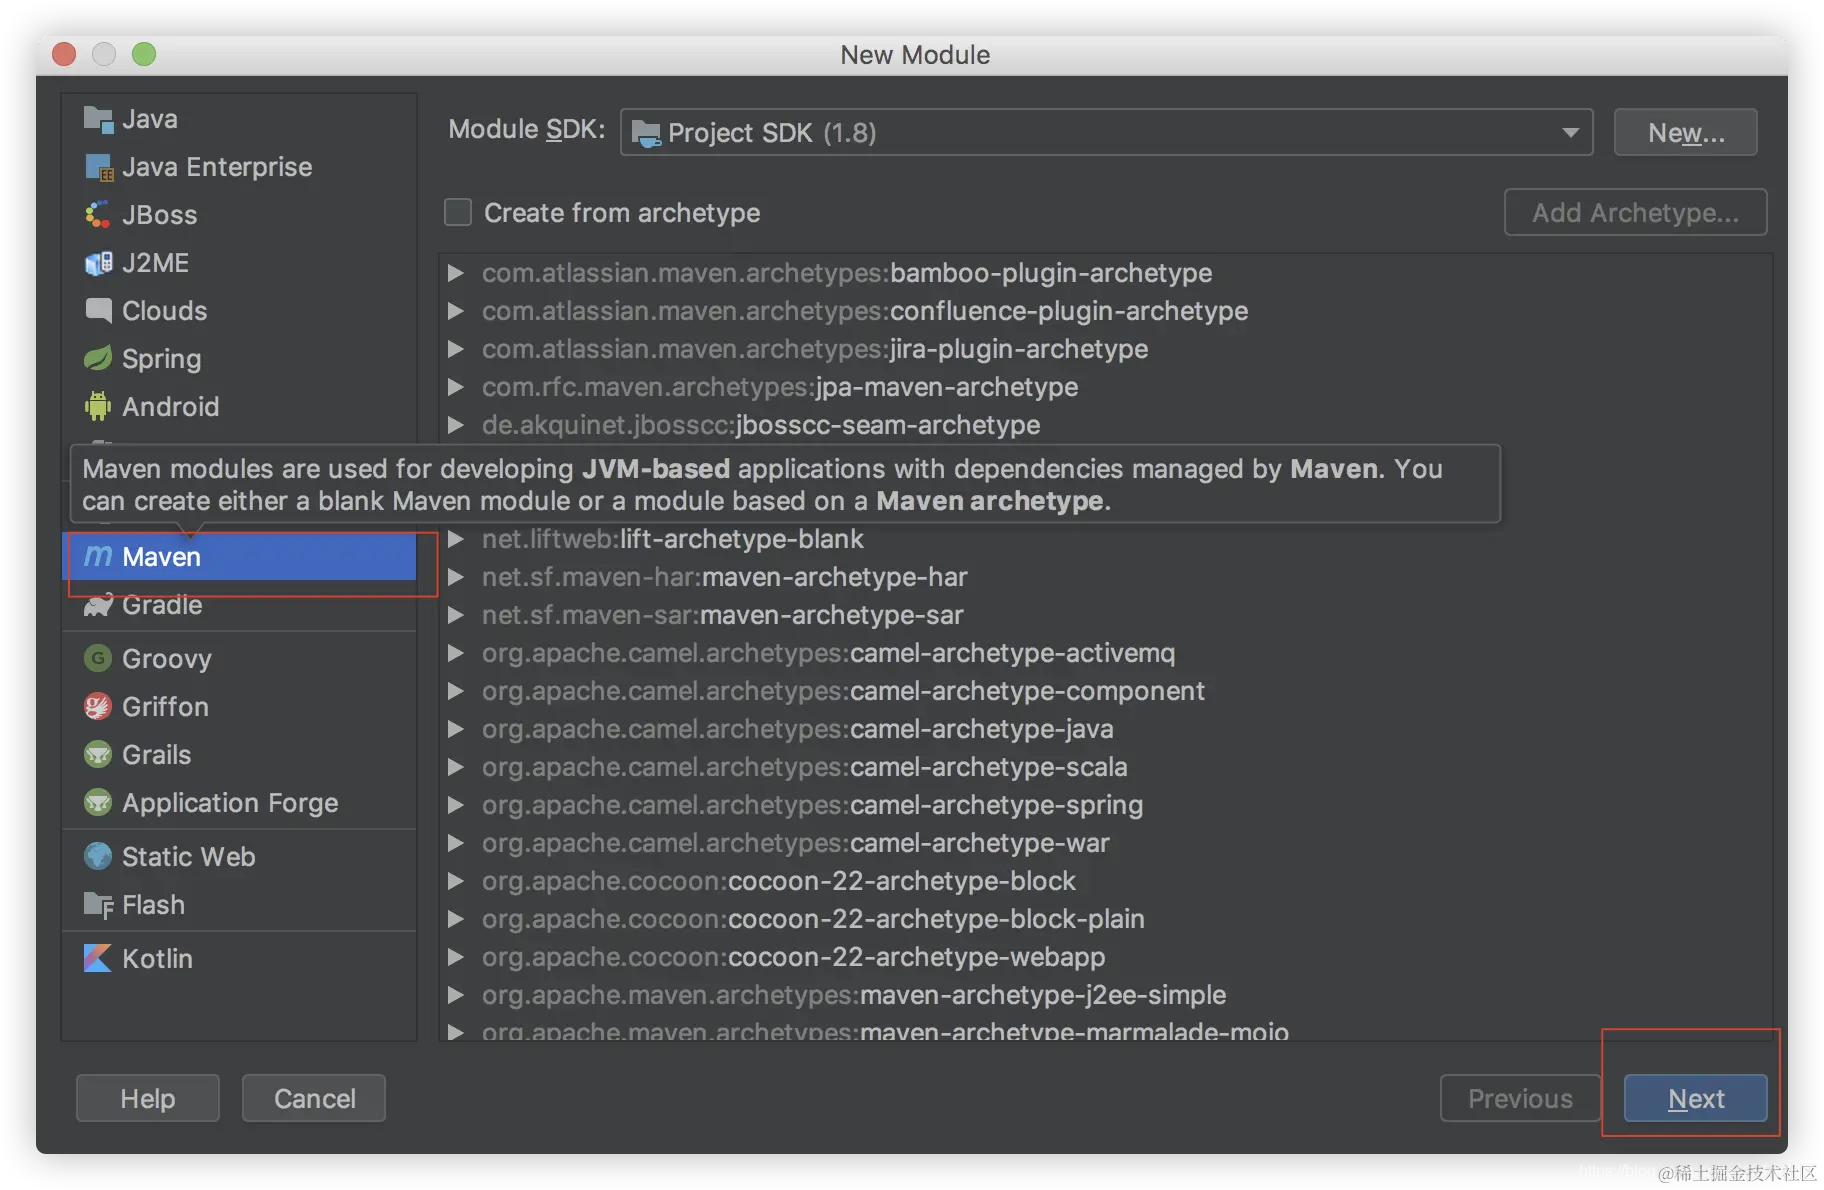The image size is (1824, 1190).
Task: Select the Java label in module list
Action: click(x=150, y=119)
